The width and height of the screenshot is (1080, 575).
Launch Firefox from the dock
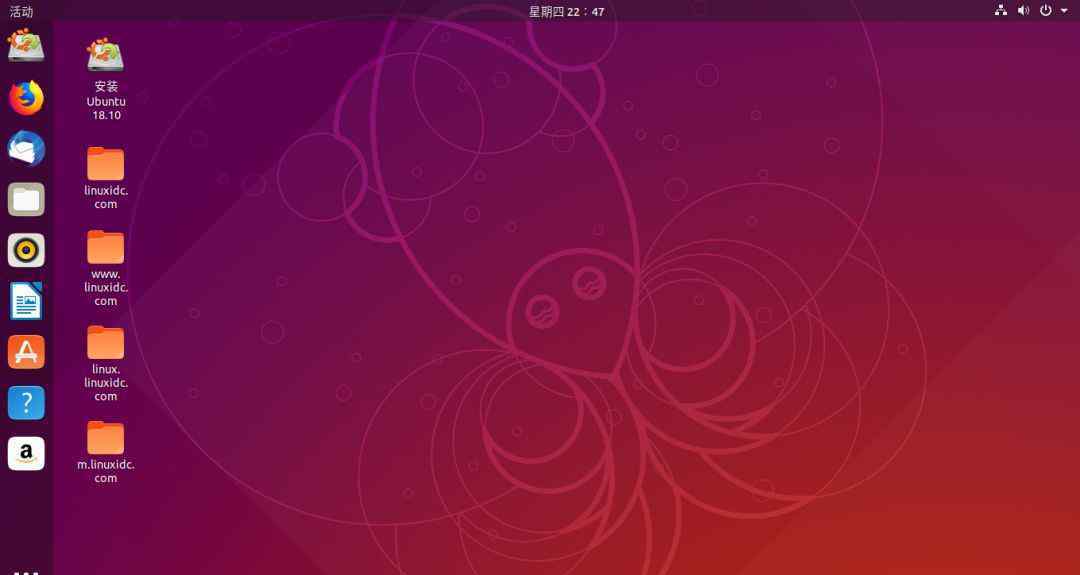[x=26, y=98]
